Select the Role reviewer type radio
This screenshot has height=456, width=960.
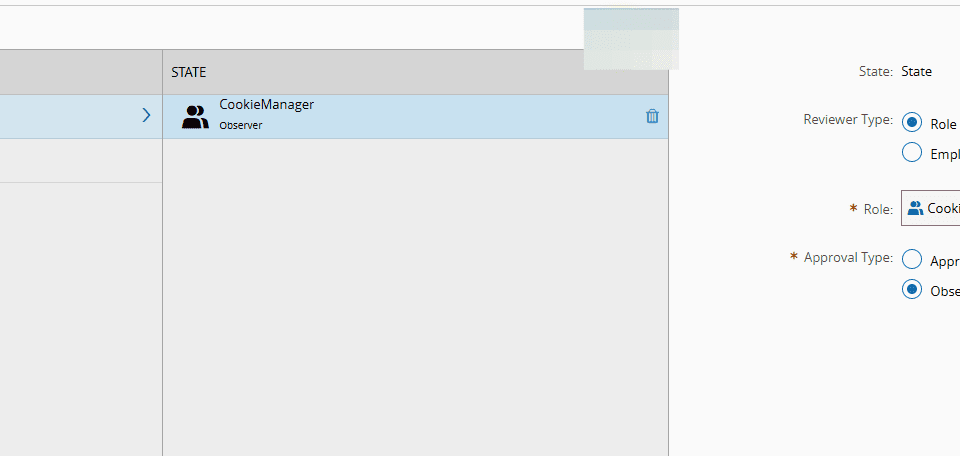912,123
